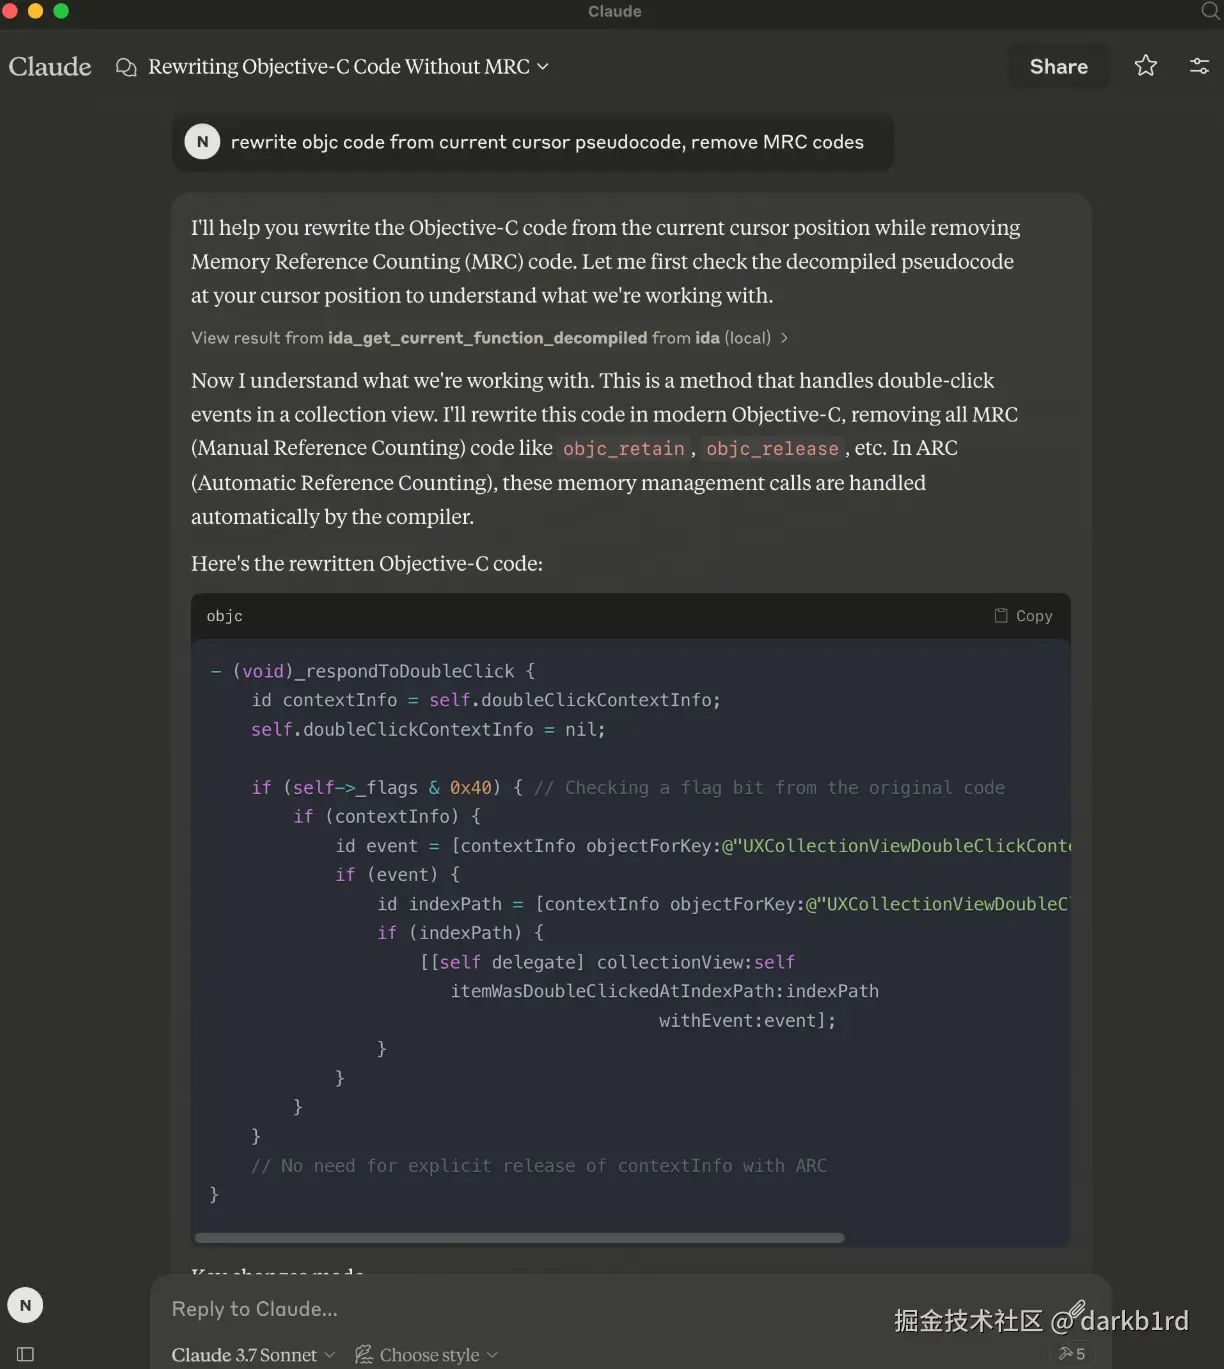Open the Choose style dropdown
The image size is (1224, 1369).
point(426,1355)
